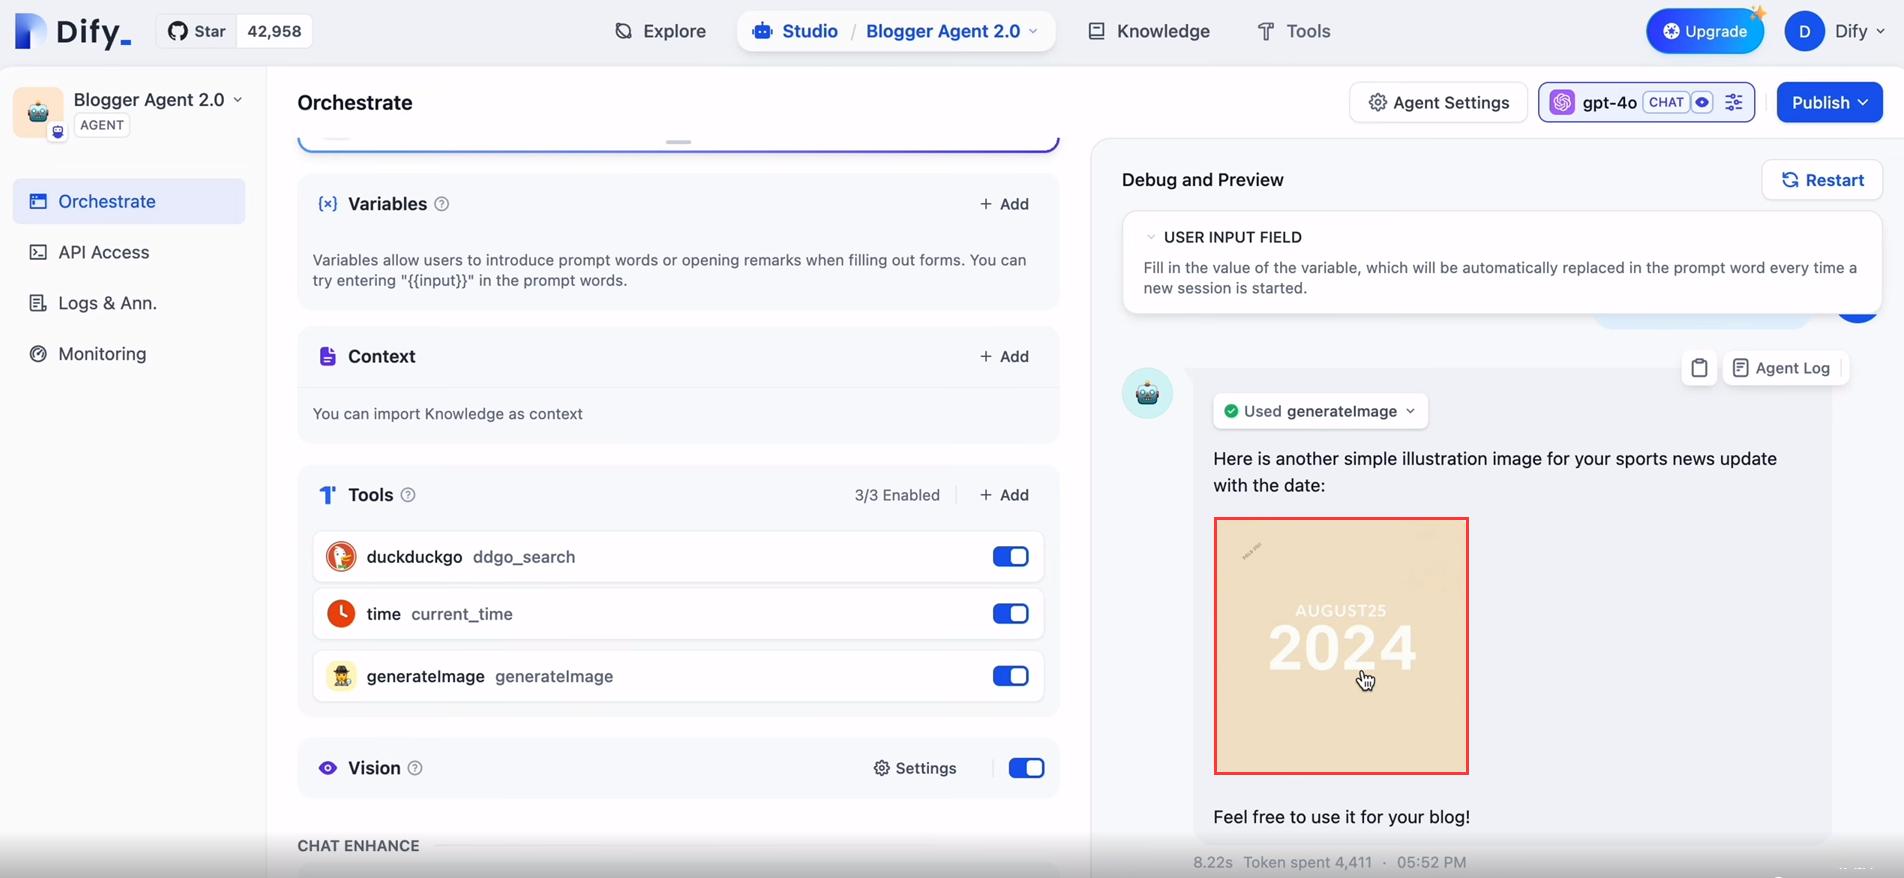1904x878 pixels.
Task: Click the Vision help question mark icon
Action: [x=415, y=768]
